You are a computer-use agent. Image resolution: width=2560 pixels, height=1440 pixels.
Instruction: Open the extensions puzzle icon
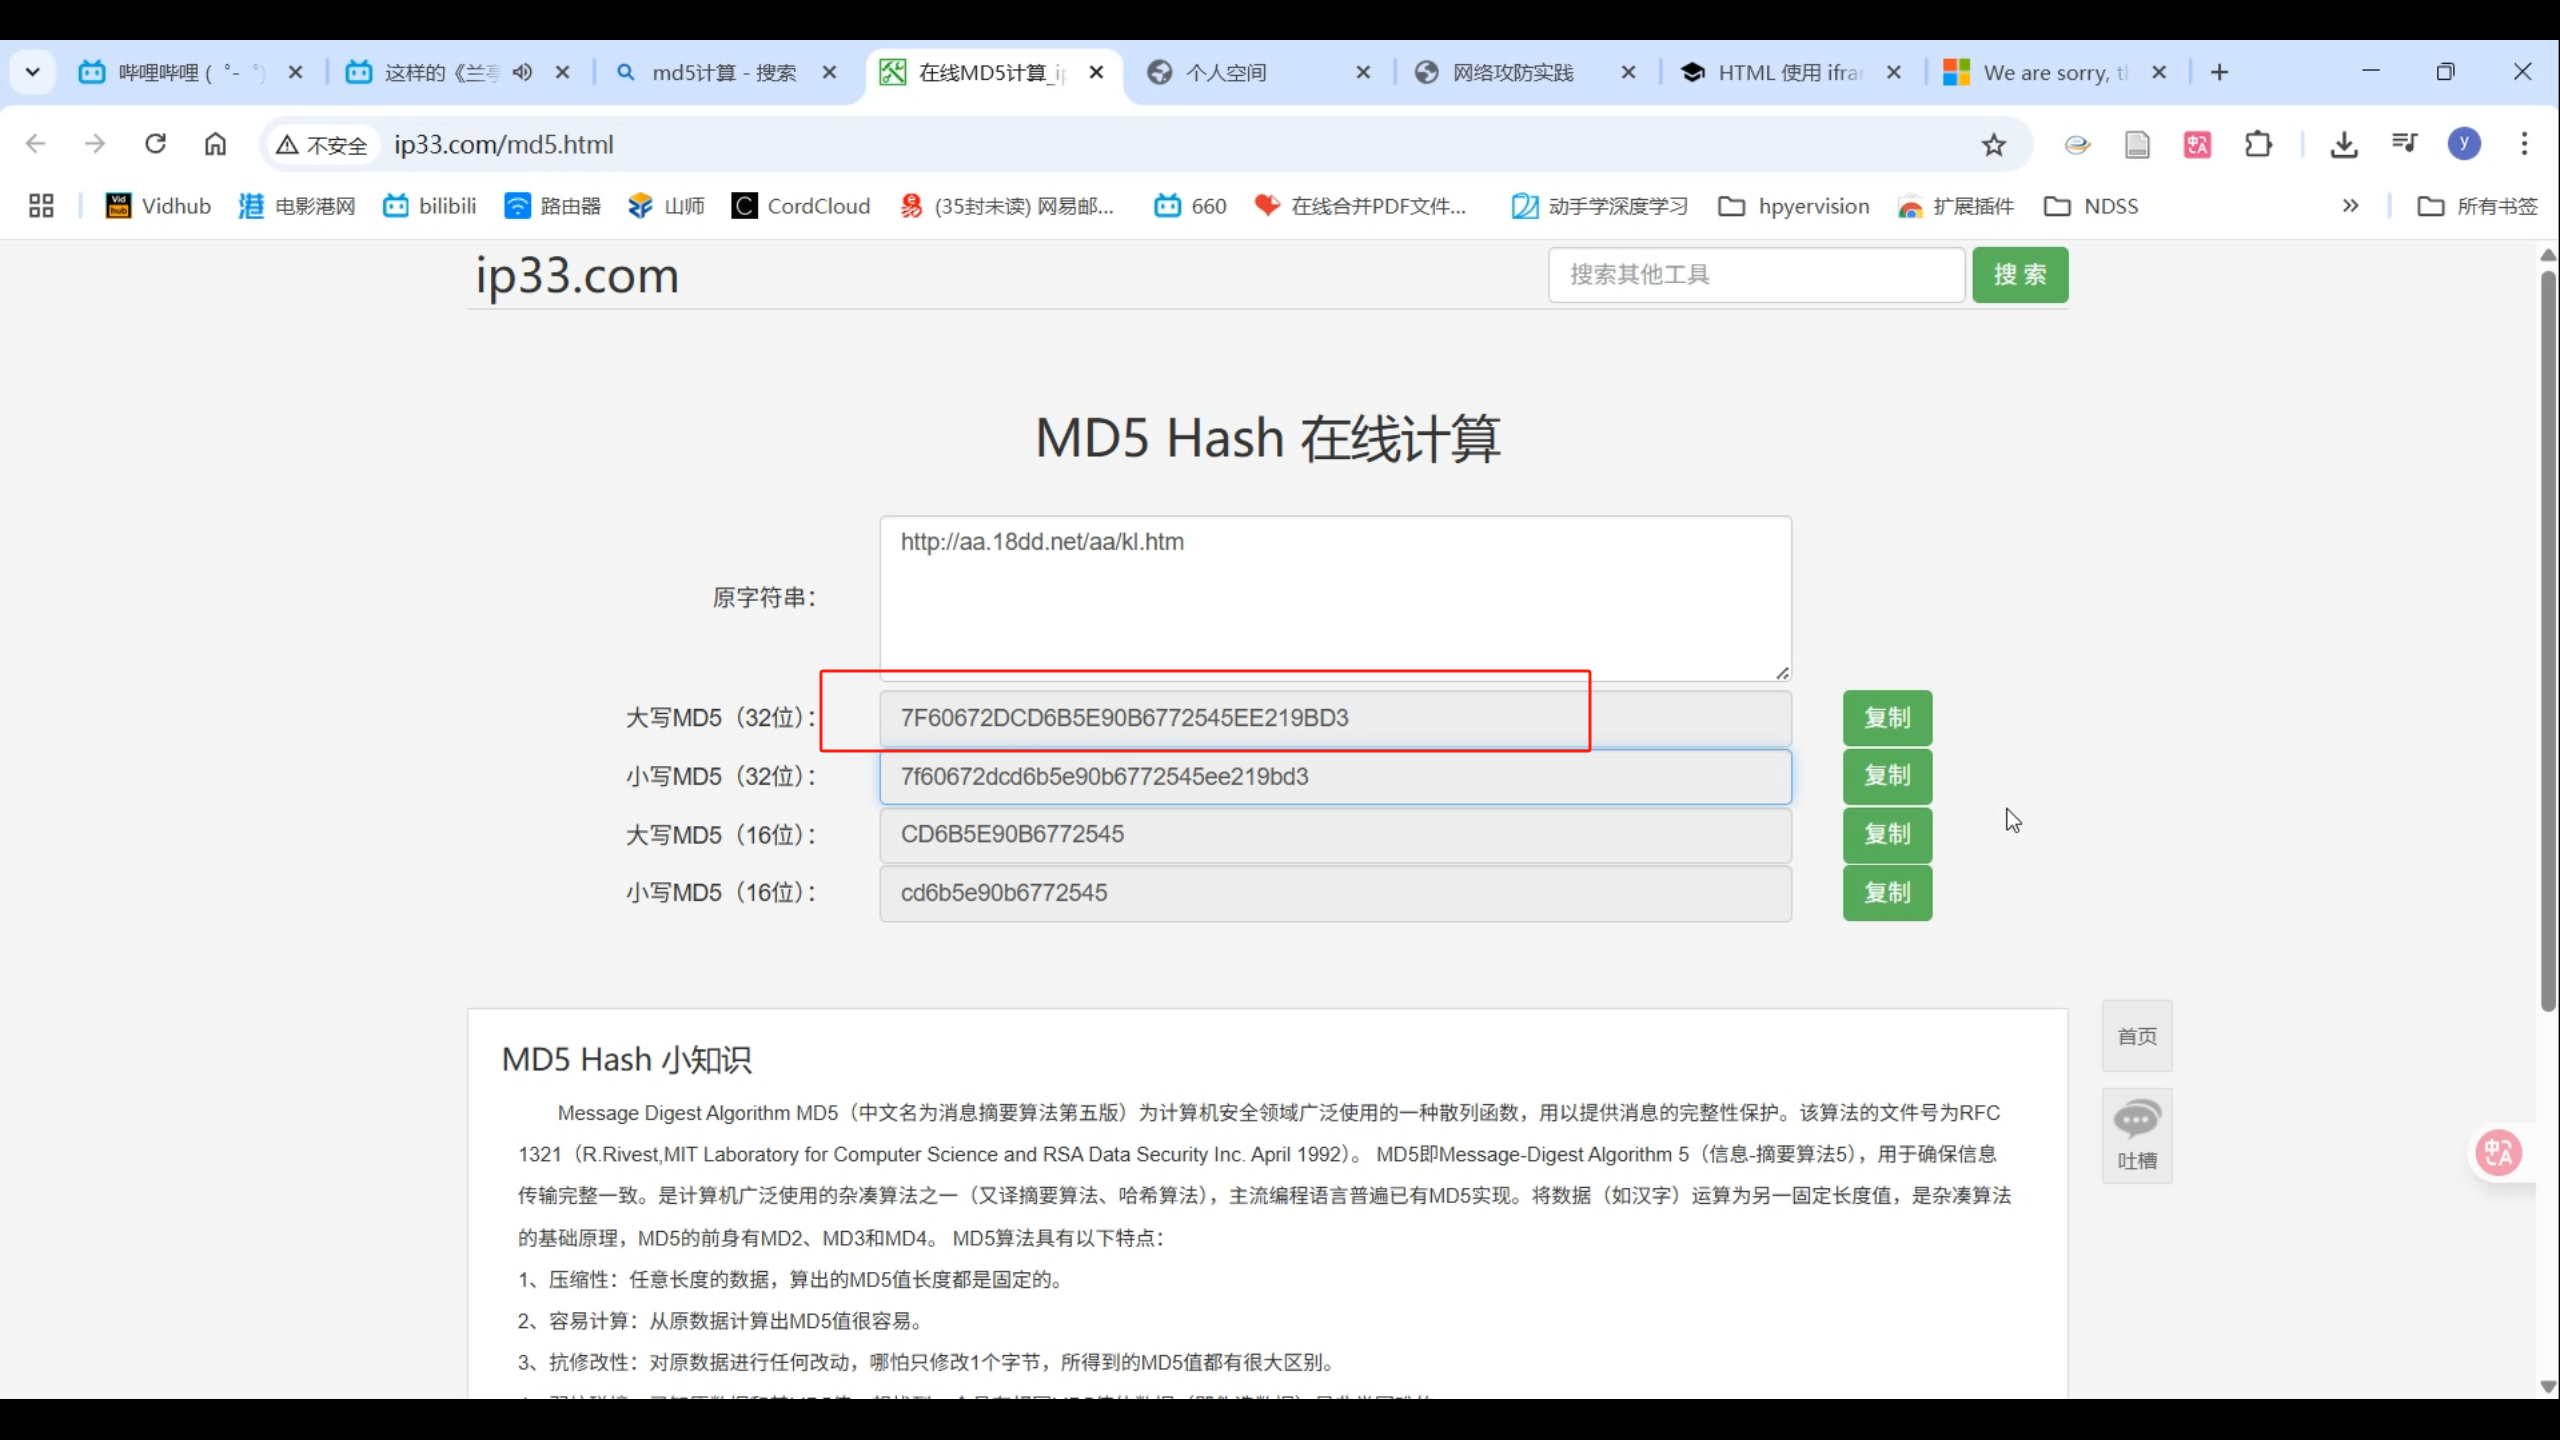point(2258,145)
